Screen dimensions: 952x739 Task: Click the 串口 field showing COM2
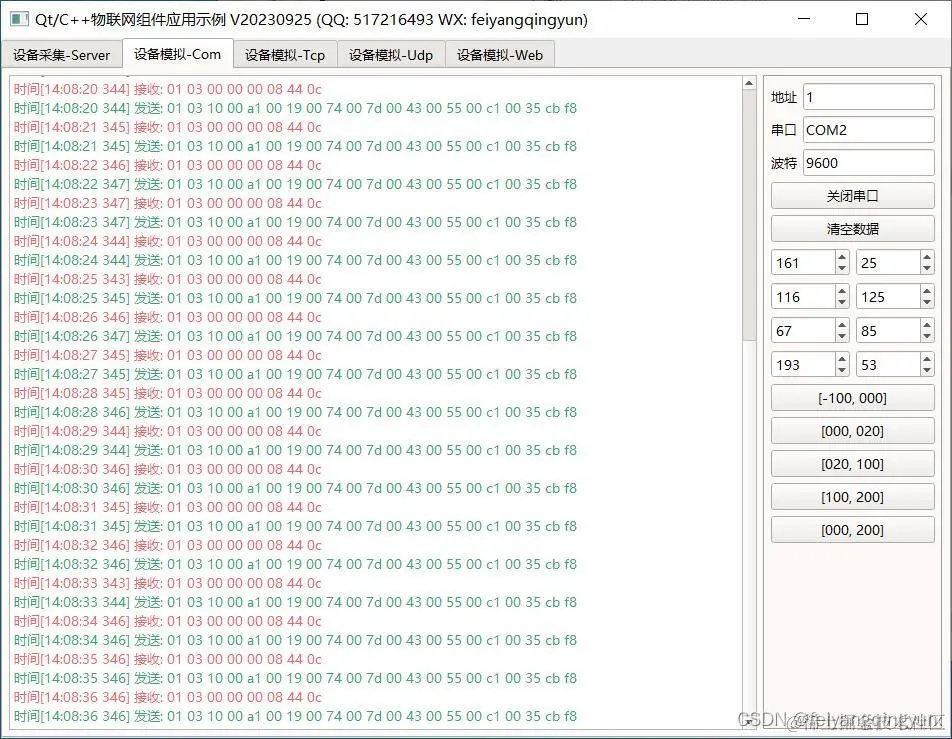point(868,129)
